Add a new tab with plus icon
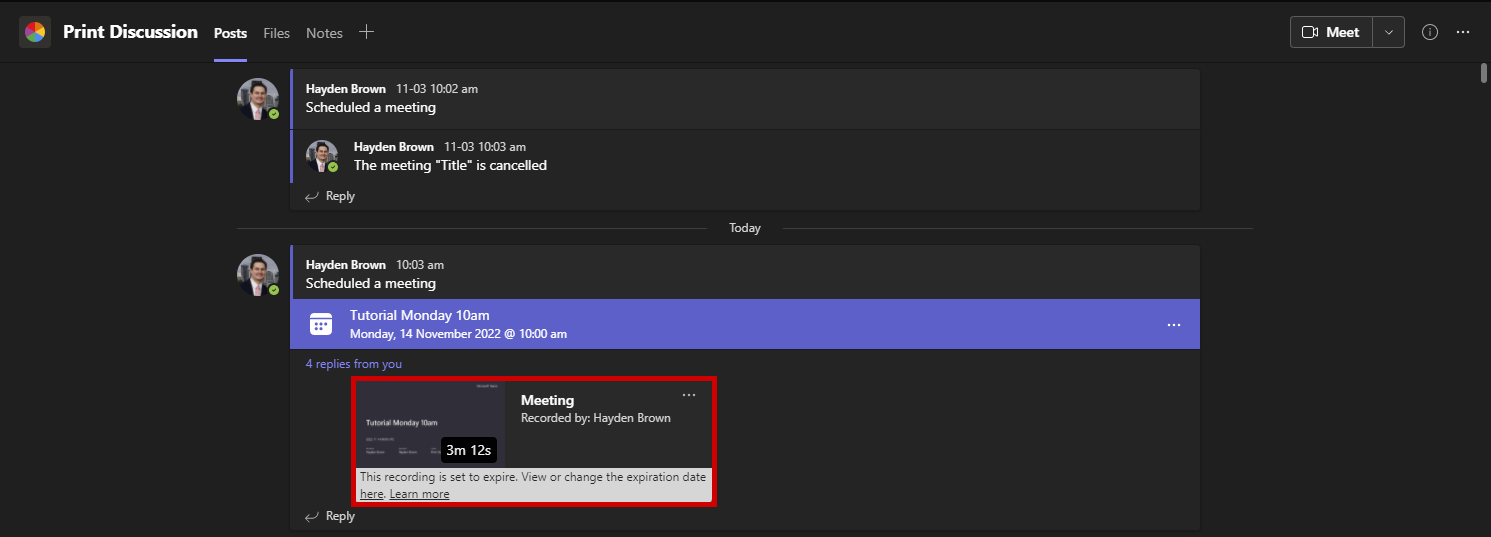 (x=367, y=32)
